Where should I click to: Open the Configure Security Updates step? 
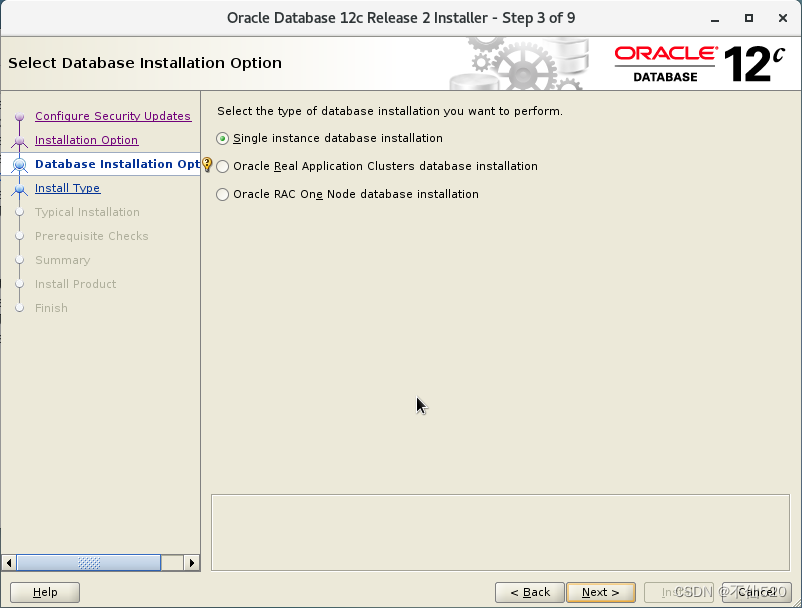coord(113,116)
